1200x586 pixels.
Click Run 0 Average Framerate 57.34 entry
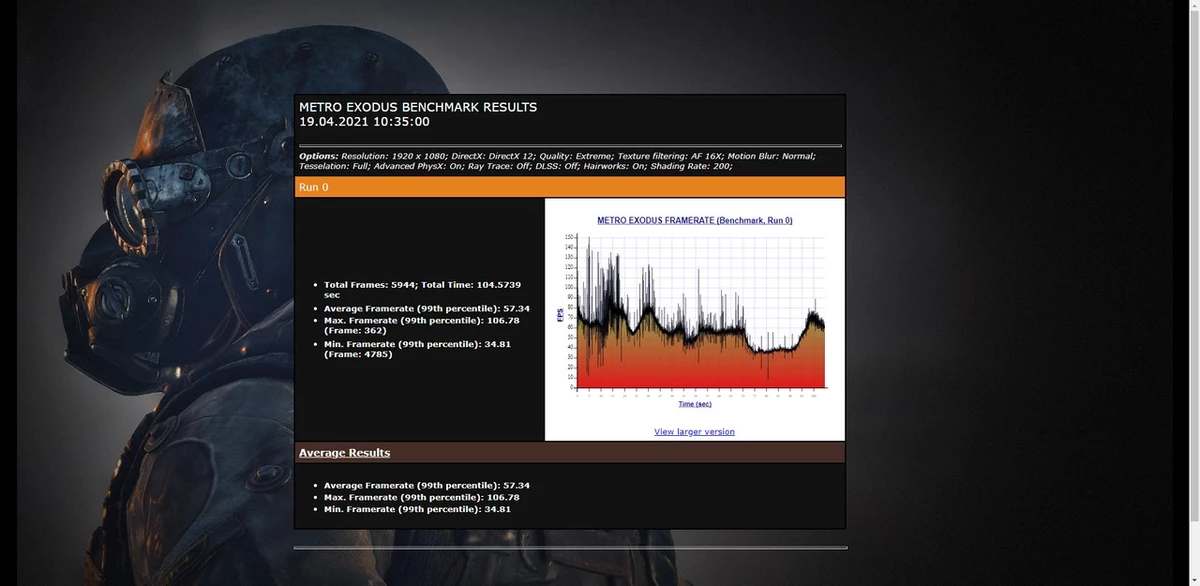pyautogui.click(x=427, y=309)
